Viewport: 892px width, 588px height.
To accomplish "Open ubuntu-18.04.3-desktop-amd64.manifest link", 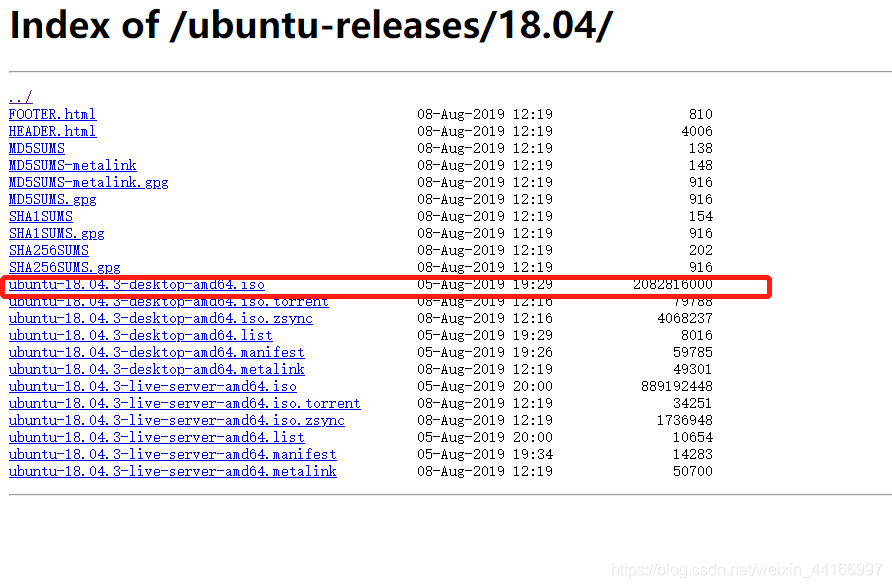I will [156, 353].
